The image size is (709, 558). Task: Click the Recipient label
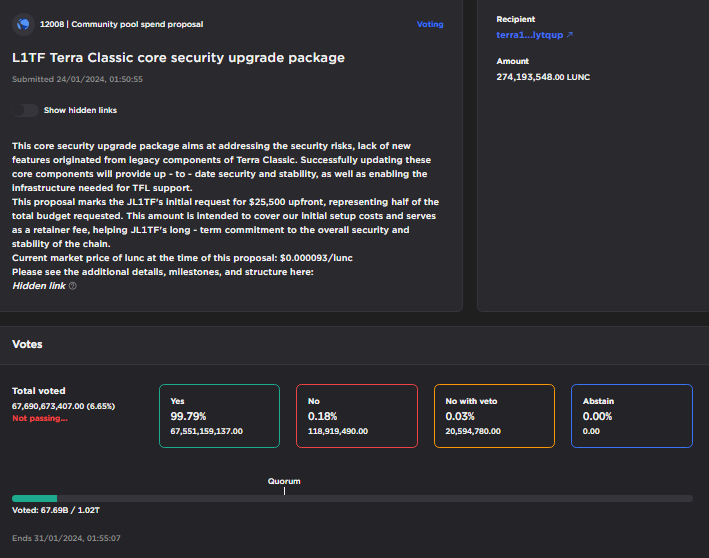click(x=515, y=19)
